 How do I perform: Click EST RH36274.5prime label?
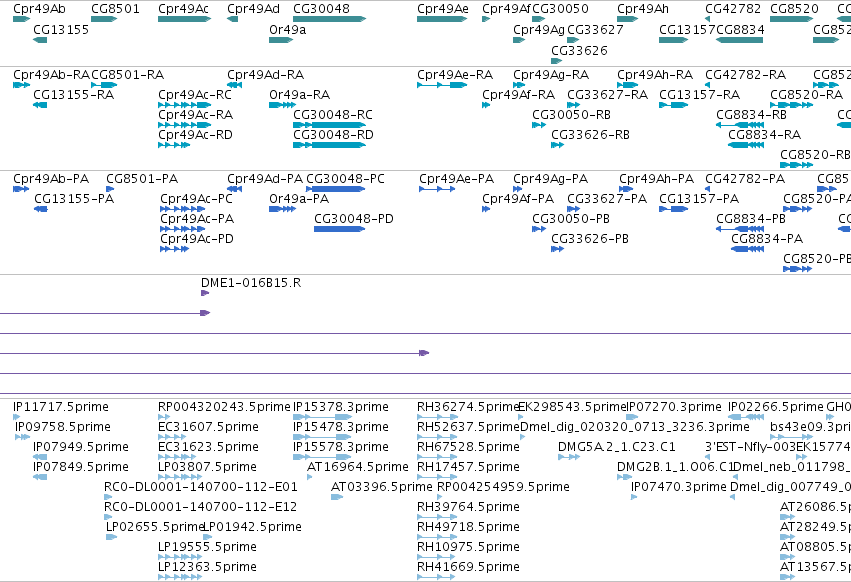[468, 407]
